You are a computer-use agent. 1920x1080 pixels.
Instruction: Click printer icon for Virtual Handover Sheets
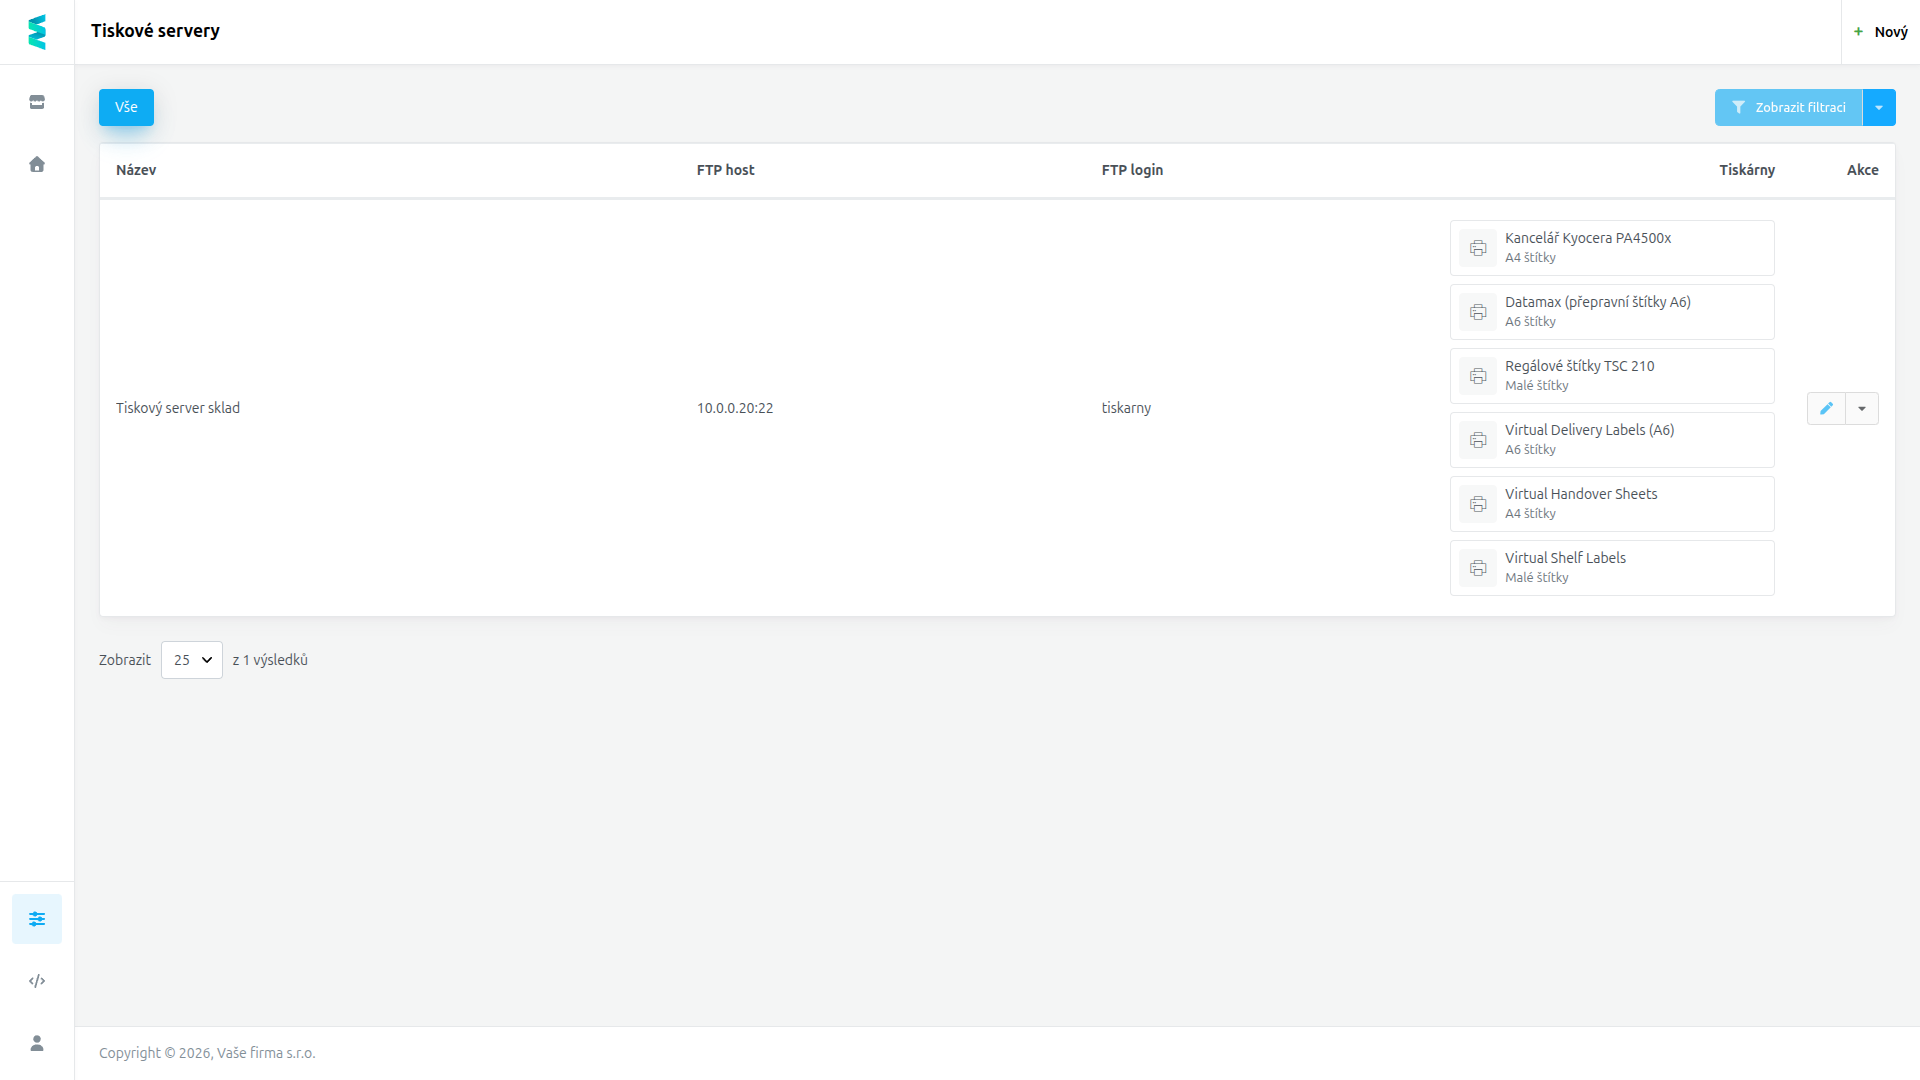click(x=1478, y=504)
